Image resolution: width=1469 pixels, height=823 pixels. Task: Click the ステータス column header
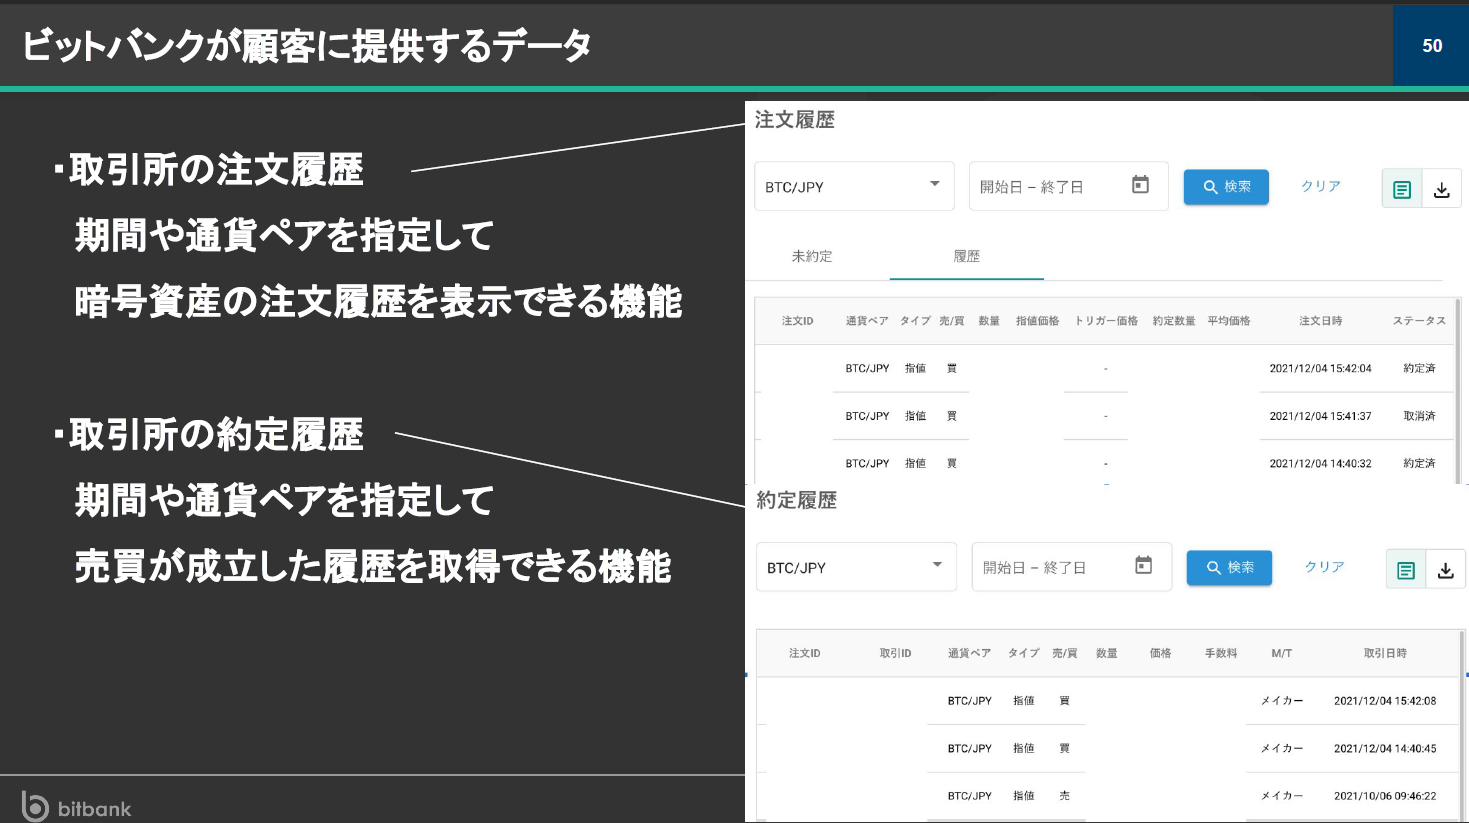pyautogui.click(x=1419, y=321)
